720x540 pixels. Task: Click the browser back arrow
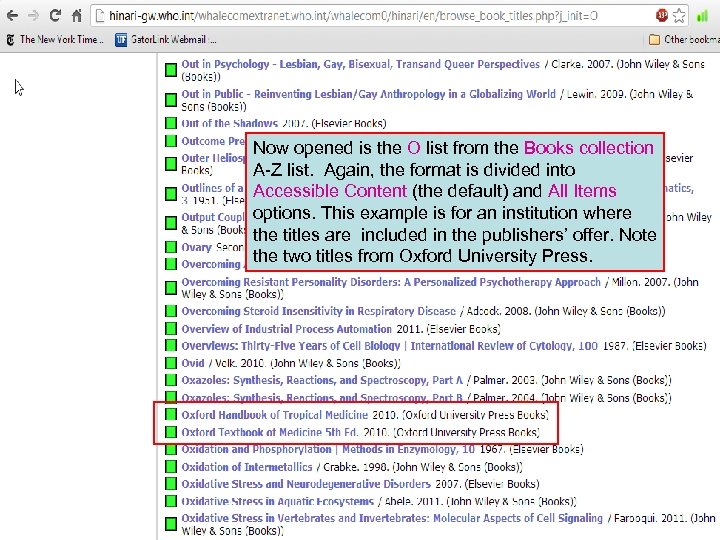12,16
